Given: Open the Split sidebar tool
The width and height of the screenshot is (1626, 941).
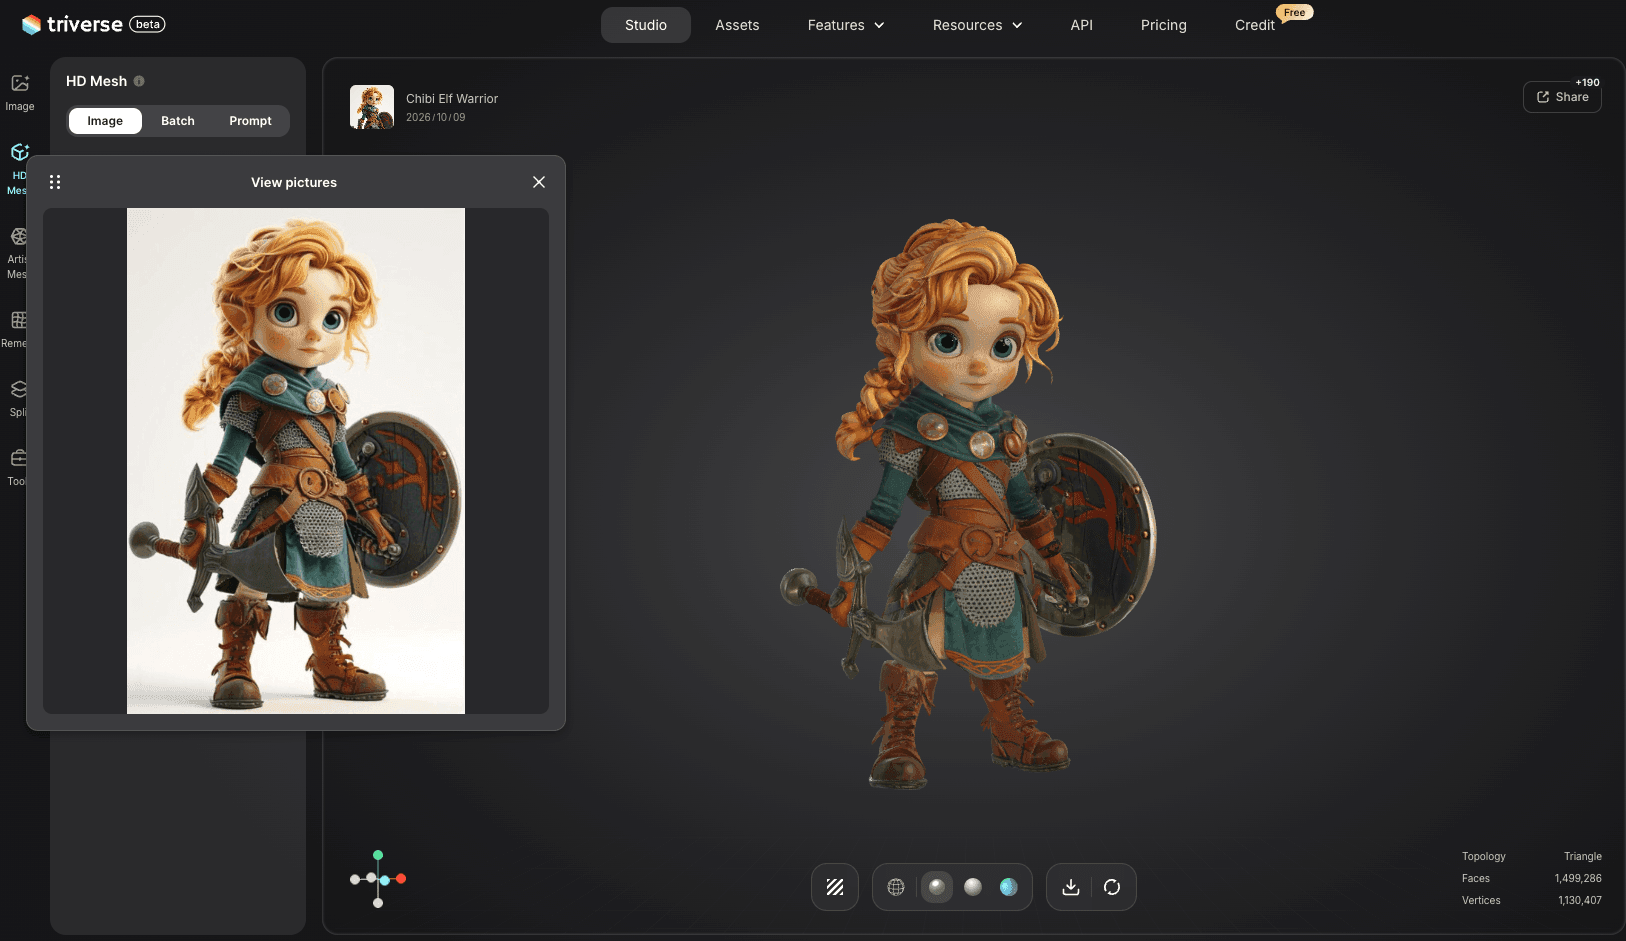Looking at the screenshot, I should (x=18, y=398).
